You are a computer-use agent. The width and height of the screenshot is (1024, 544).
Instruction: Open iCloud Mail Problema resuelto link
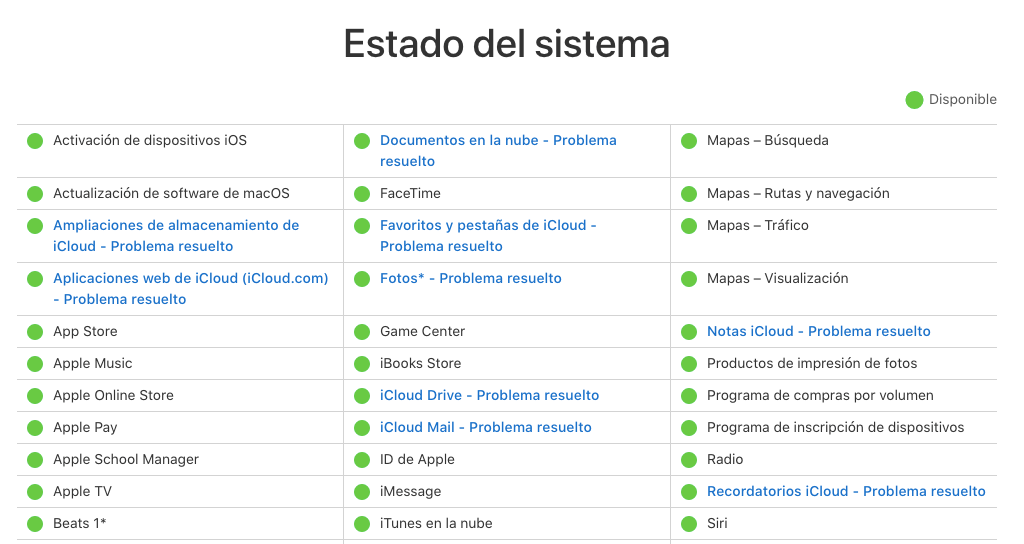point(485,427)
